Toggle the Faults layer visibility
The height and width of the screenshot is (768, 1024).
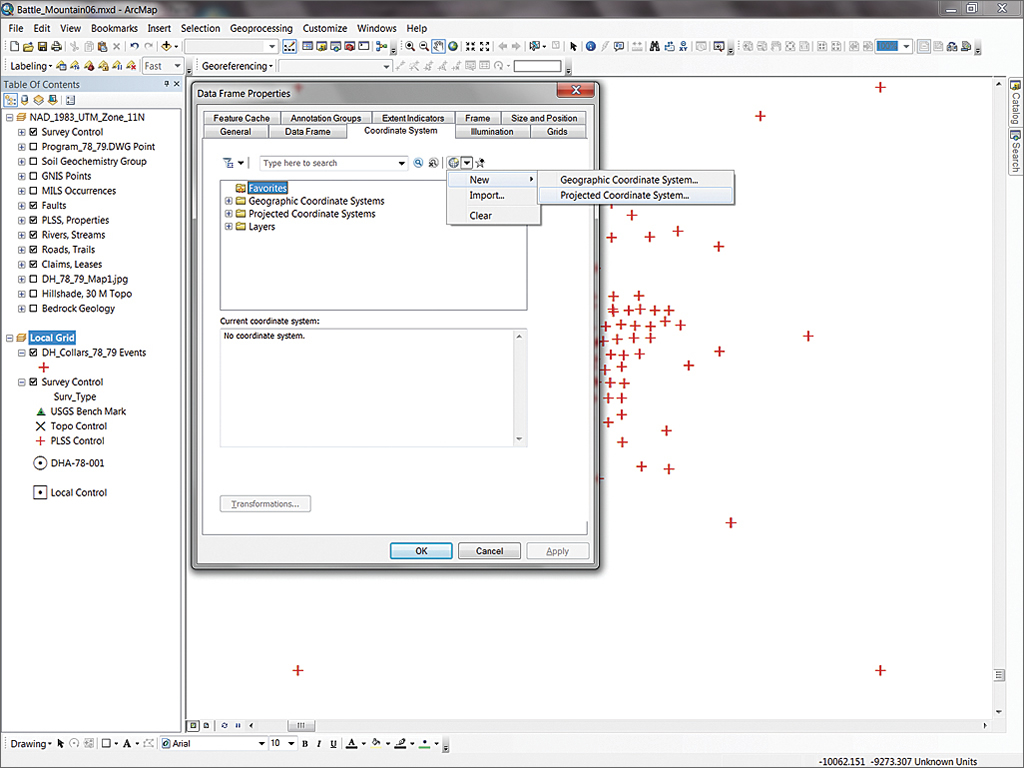coord(33,206)
